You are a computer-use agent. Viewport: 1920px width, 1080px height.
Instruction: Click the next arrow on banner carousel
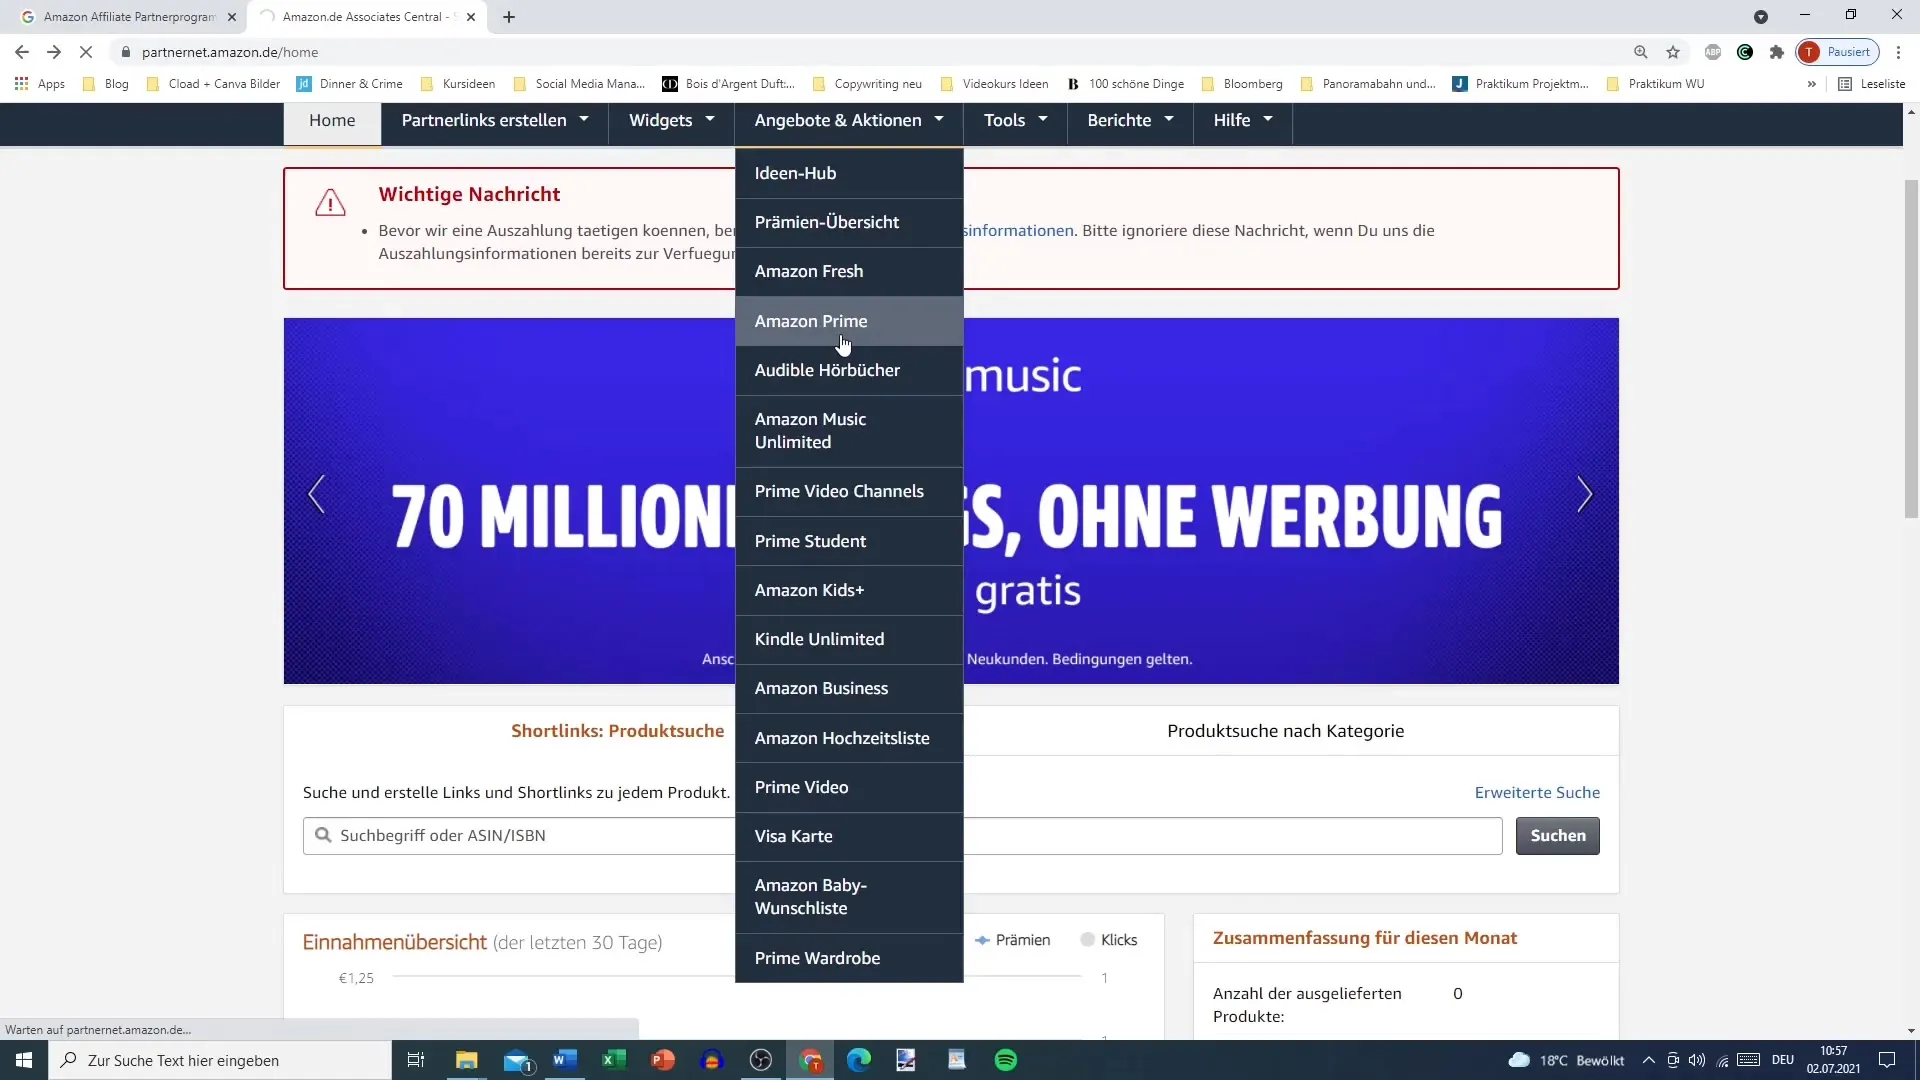point(1584,496)
